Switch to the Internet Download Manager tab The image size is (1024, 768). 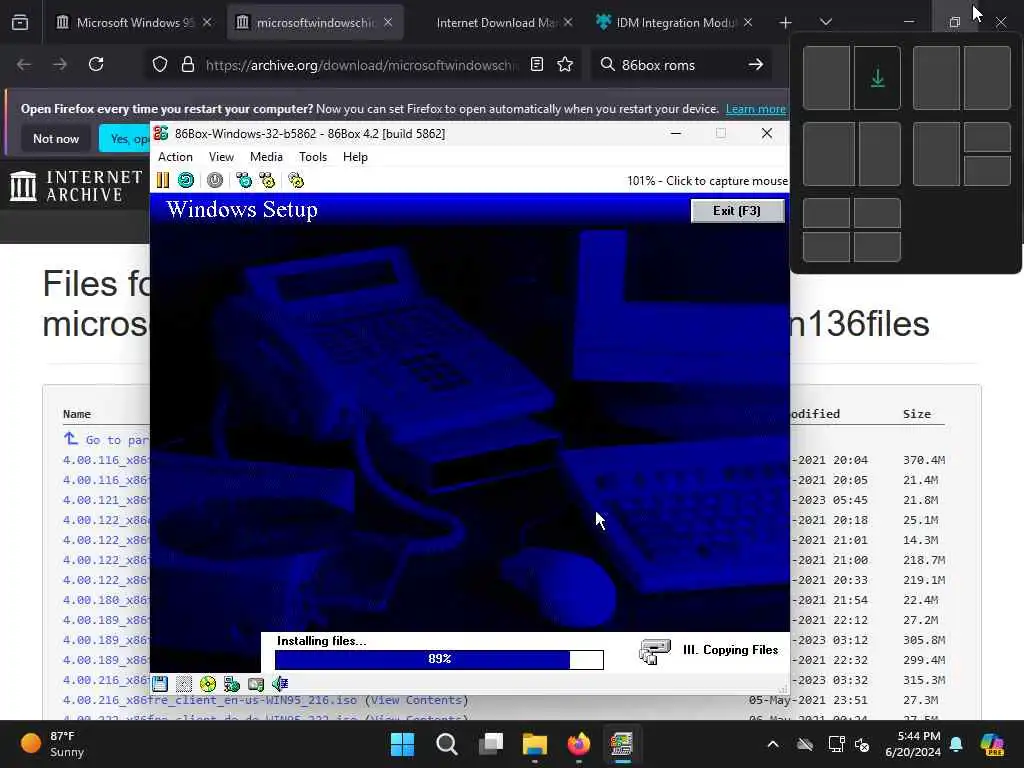coord(494,22)
